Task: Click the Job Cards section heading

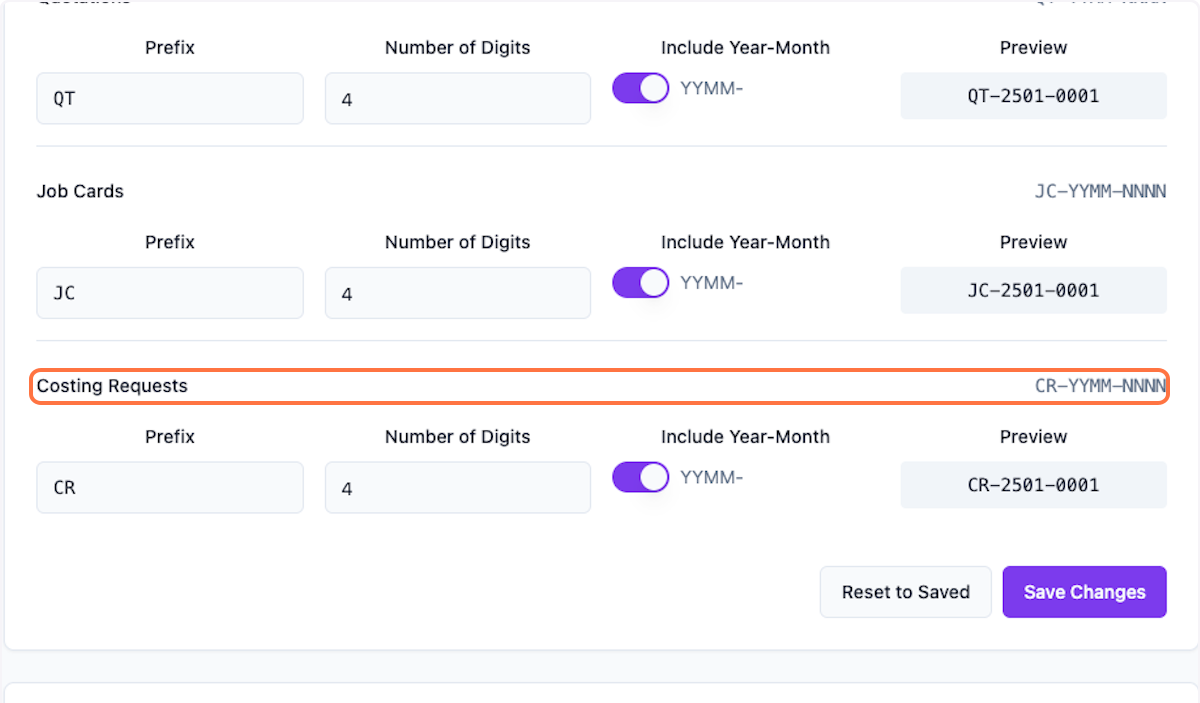Action: point(80,191)
